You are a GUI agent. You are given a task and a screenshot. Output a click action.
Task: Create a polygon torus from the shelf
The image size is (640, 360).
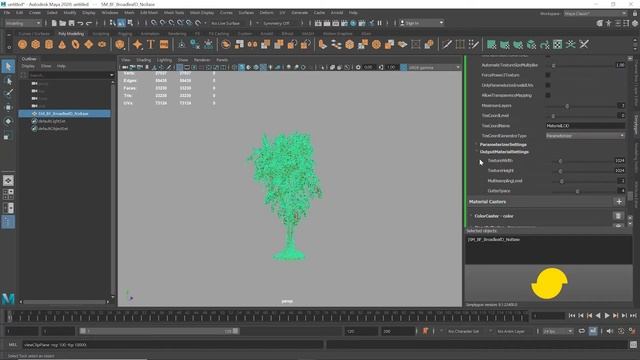(76, 44)
